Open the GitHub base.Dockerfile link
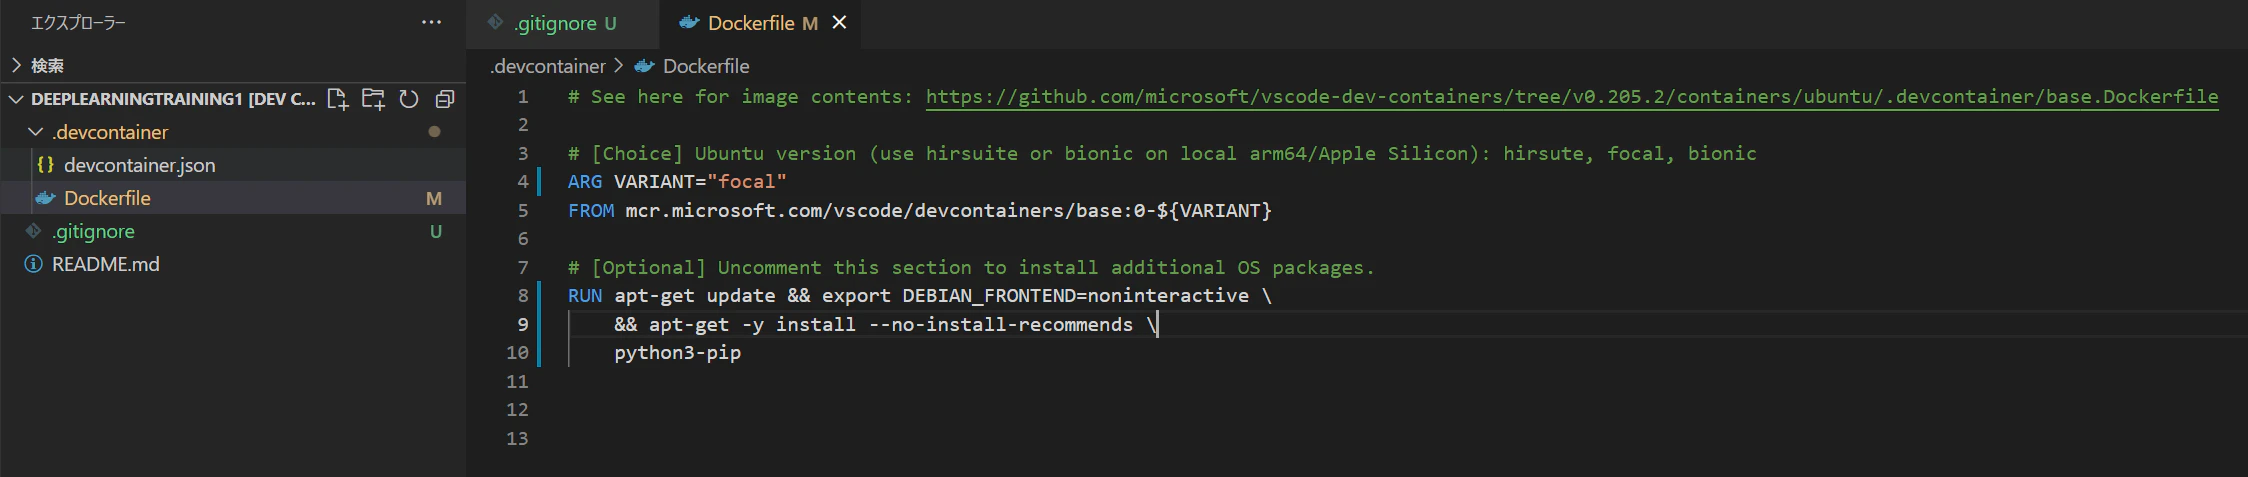This screenshot has height=477, width=2248. pos(1572,97)
